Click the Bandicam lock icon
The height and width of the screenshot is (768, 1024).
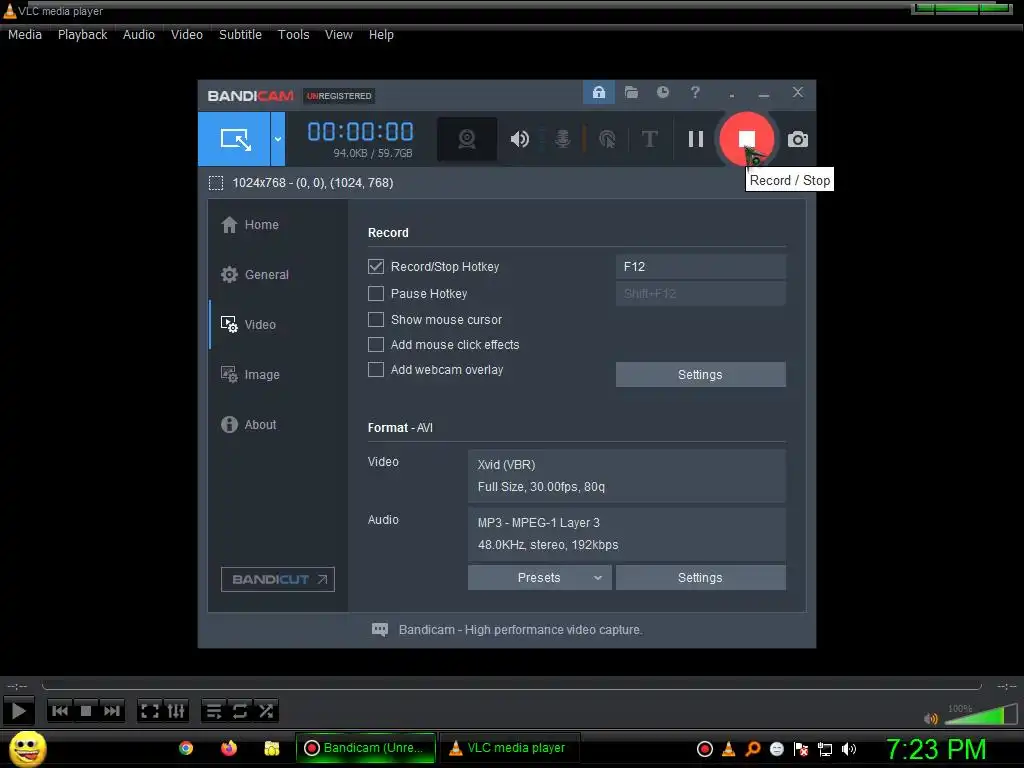pyautogui.click(x=598, y=92)
